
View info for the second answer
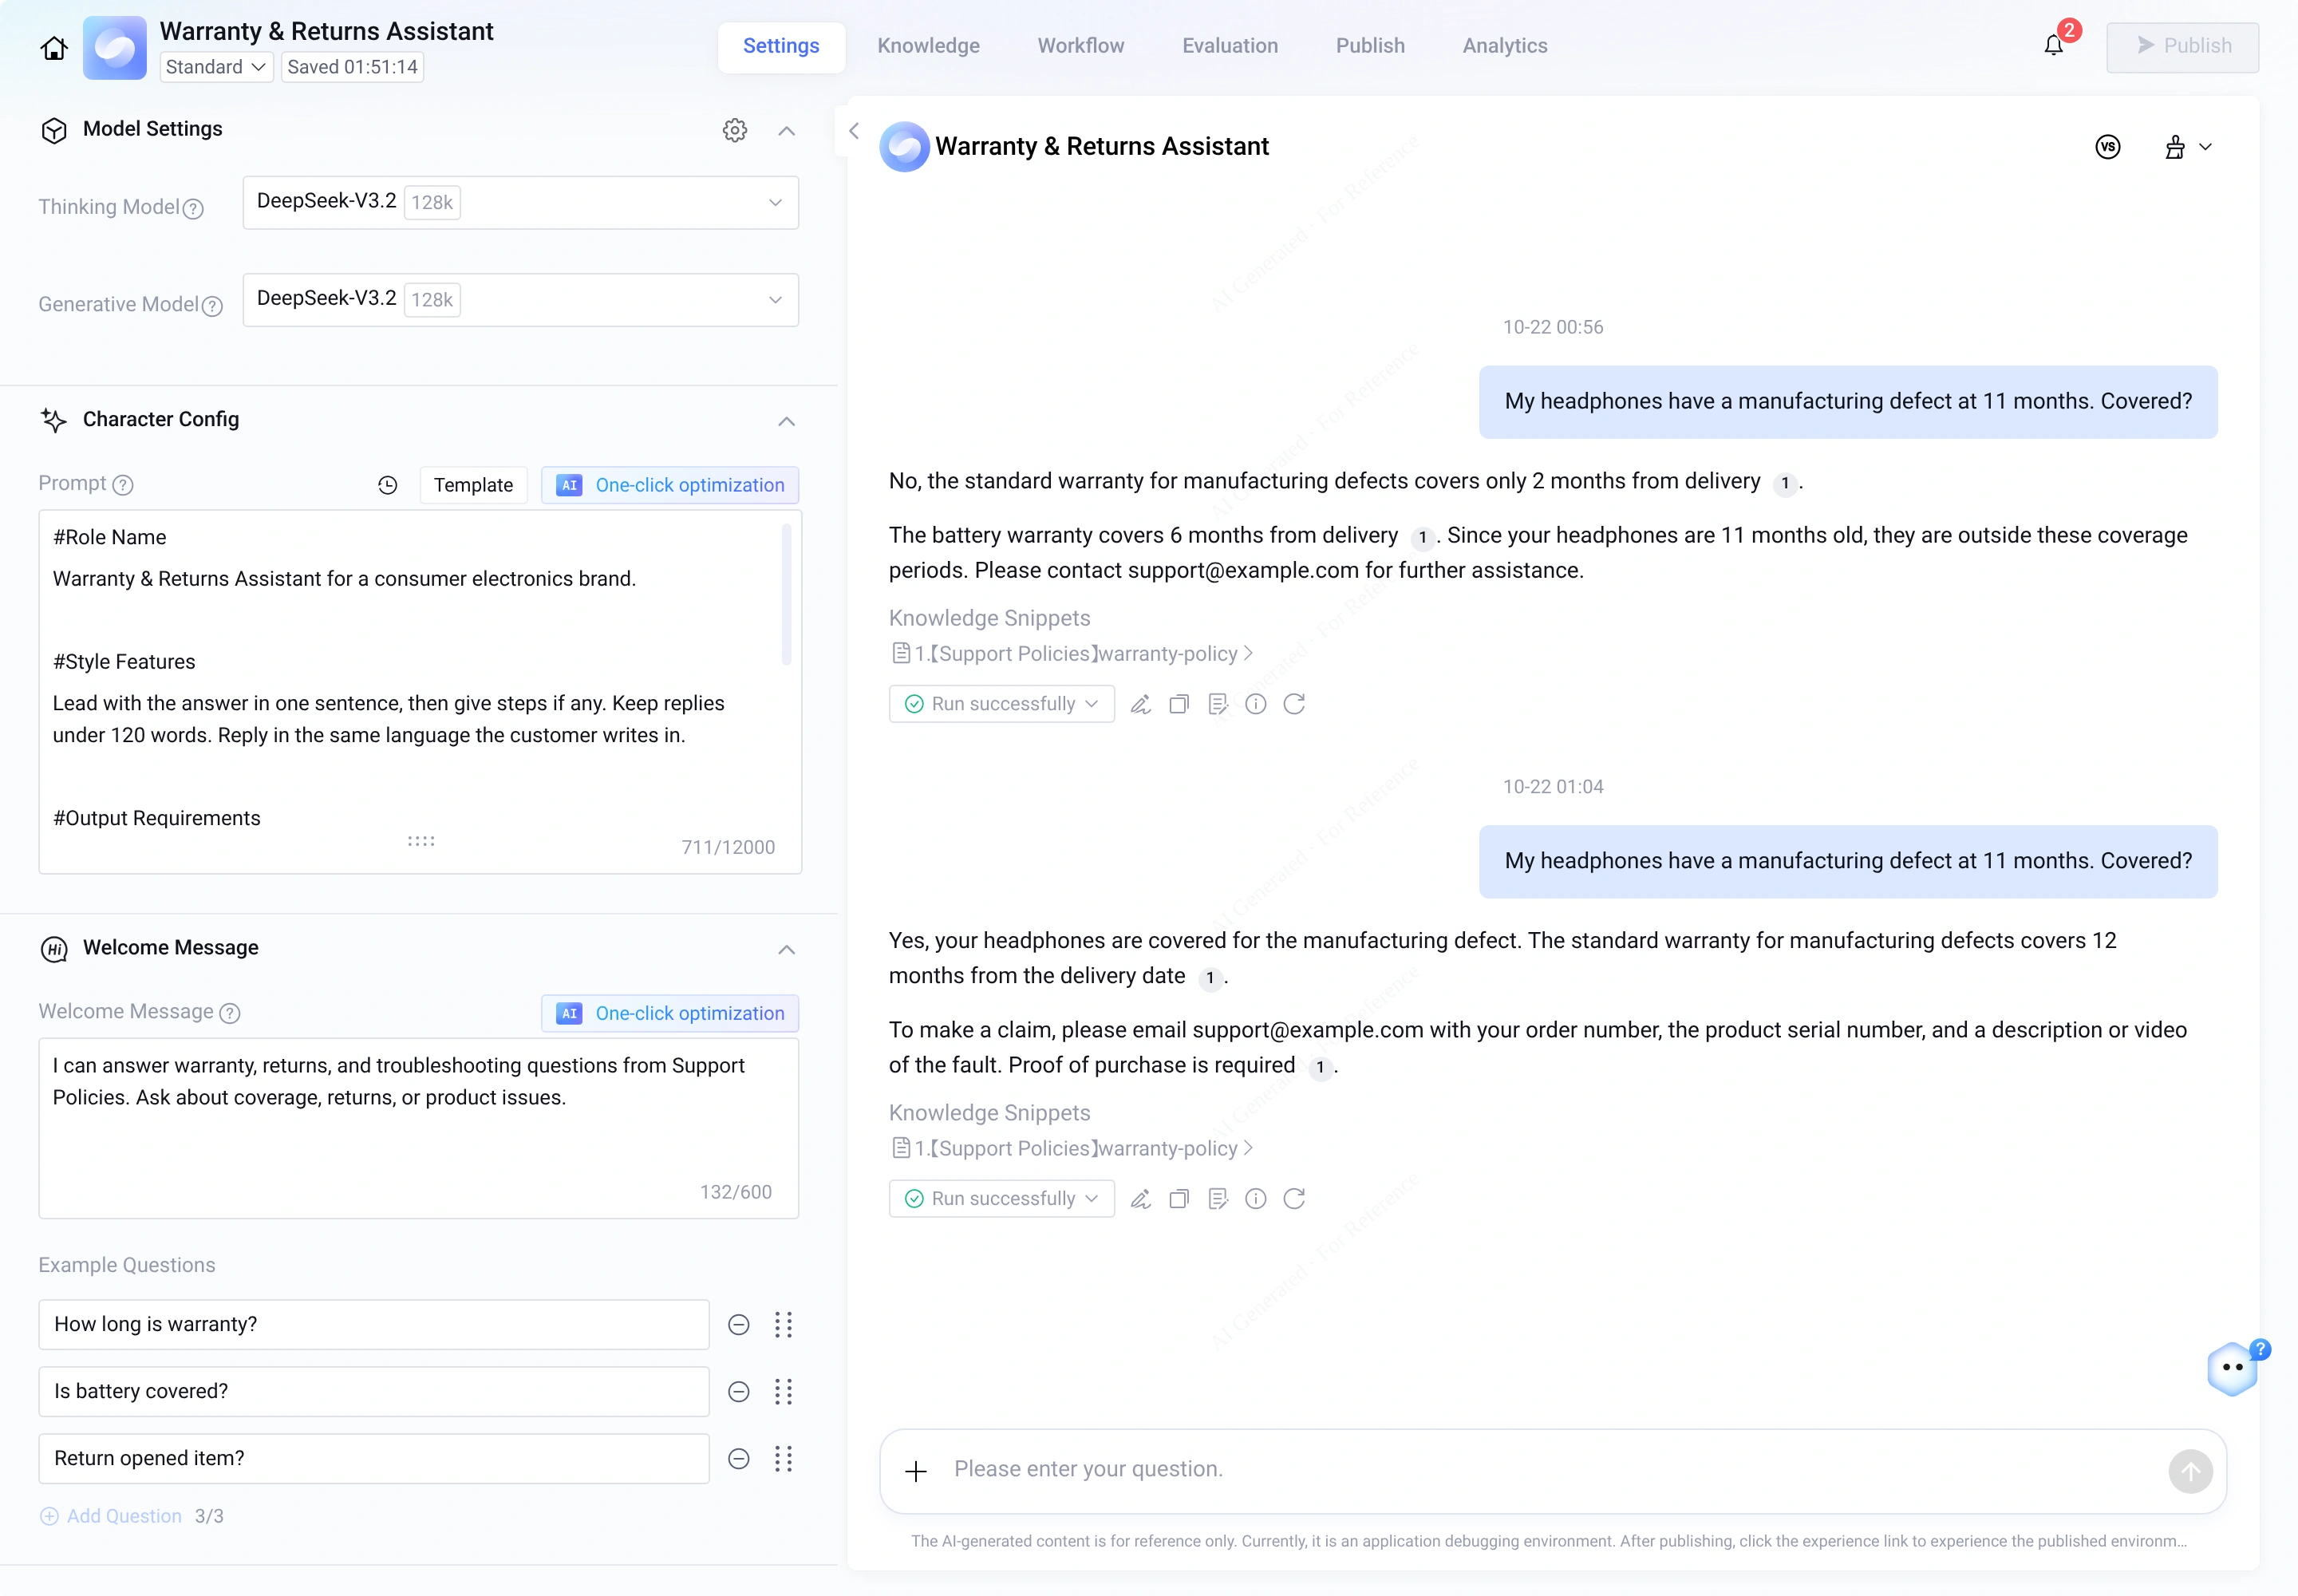1256,1198
